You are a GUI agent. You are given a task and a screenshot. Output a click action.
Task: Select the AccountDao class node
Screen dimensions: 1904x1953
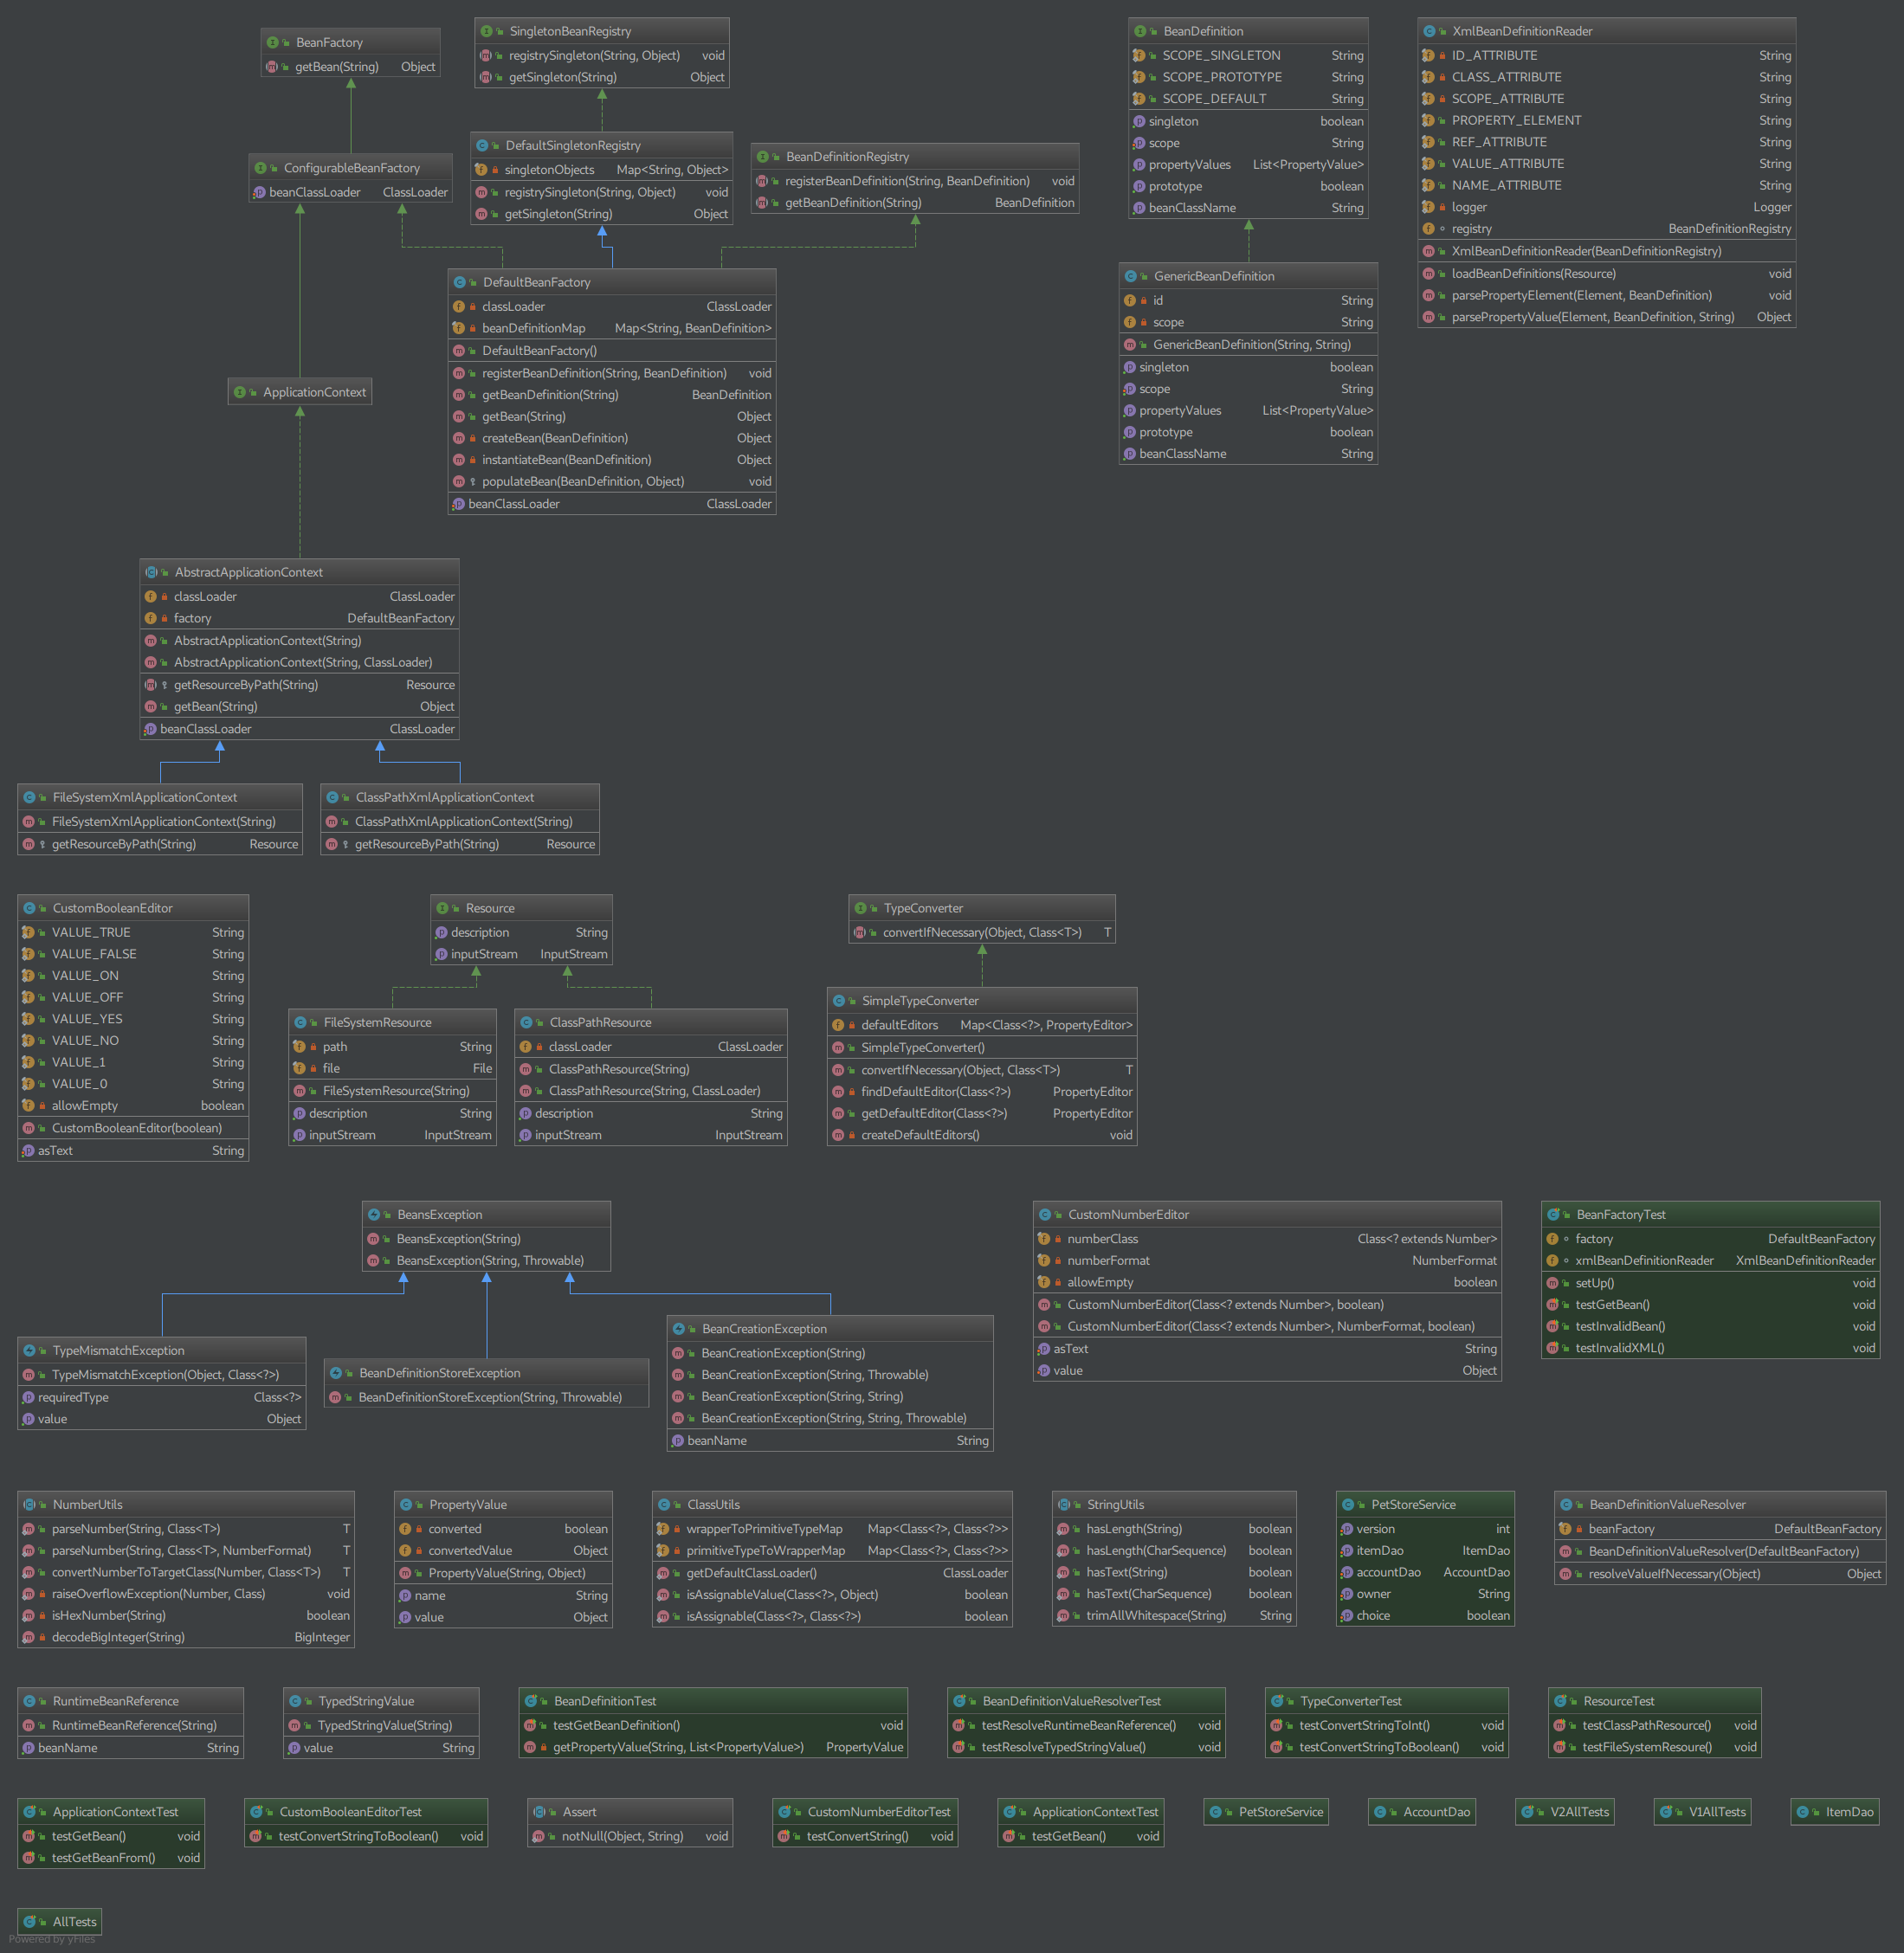click(x=1422, y=1811)
